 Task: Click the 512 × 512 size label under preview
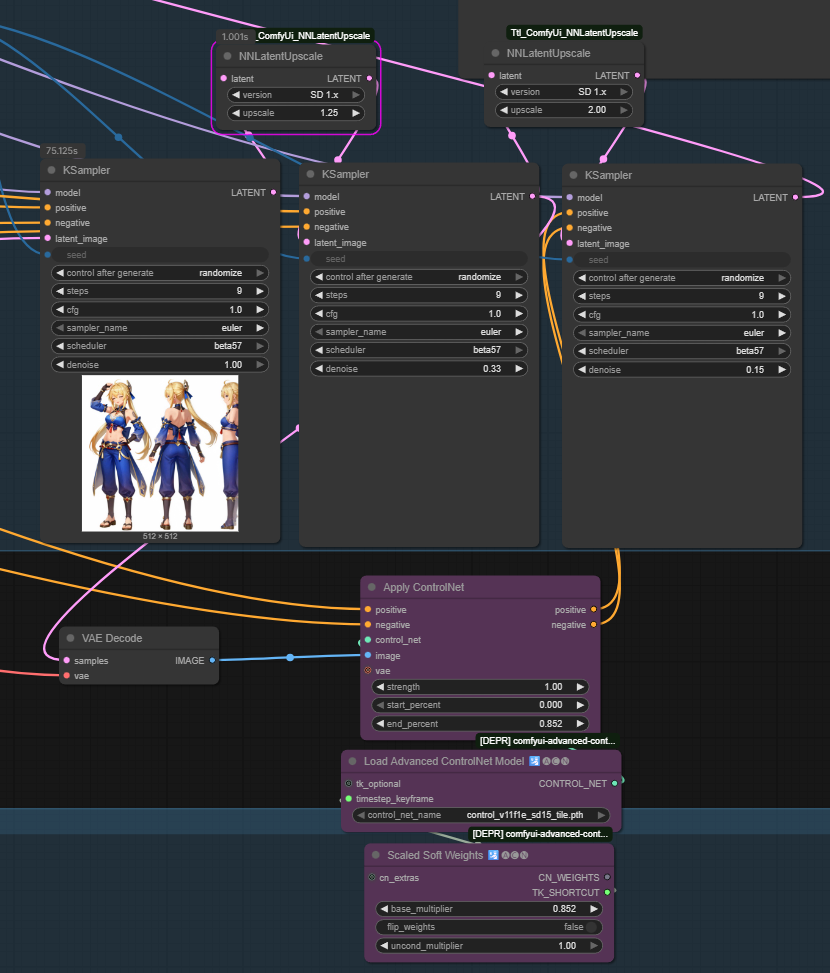click(160, 536)
